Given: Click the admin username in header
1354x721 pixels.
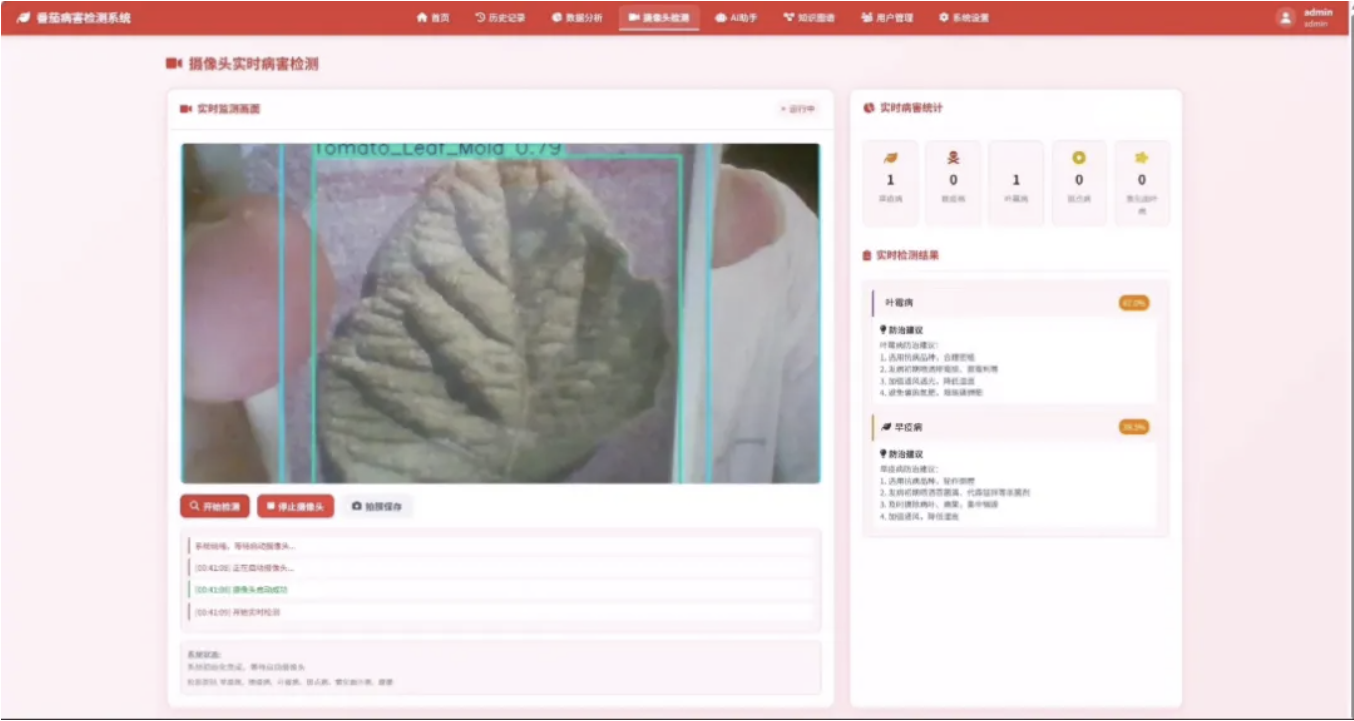Looking at the screenshot, I should click(x=1317, y=13).
